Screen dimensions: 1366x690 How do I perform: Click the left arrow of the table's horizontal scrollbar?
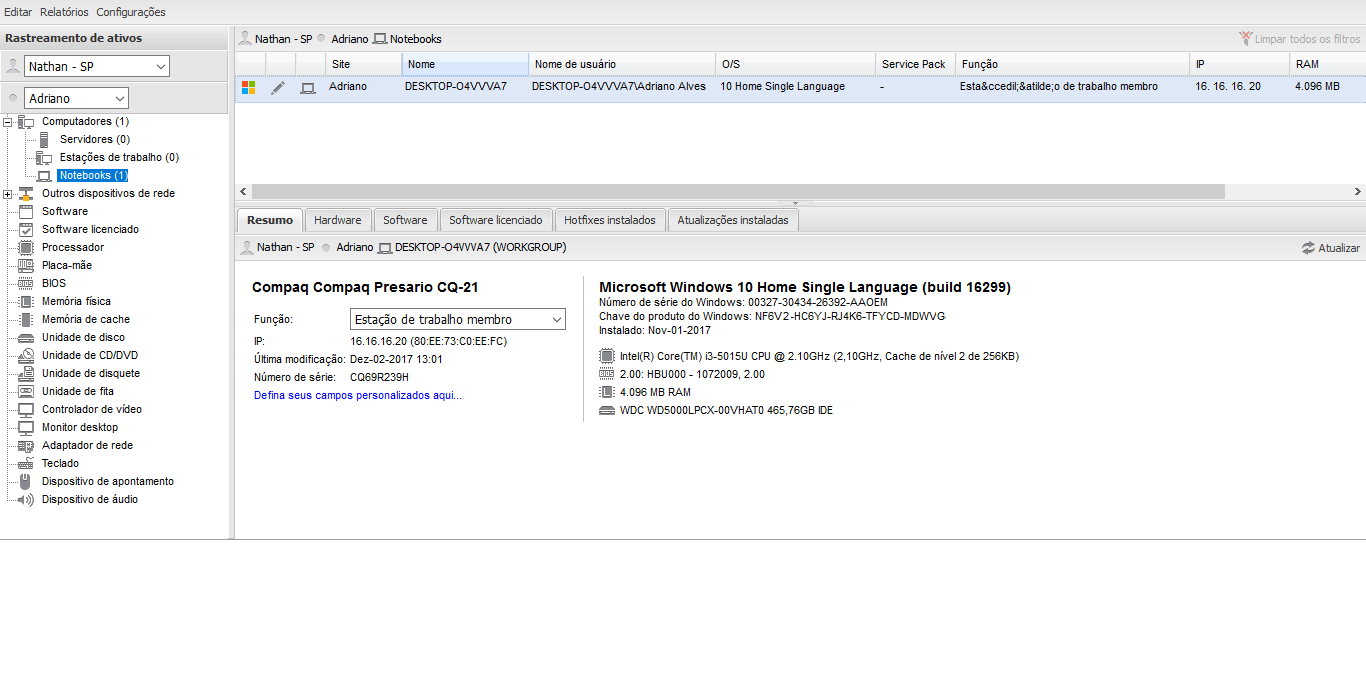point(243,191)
